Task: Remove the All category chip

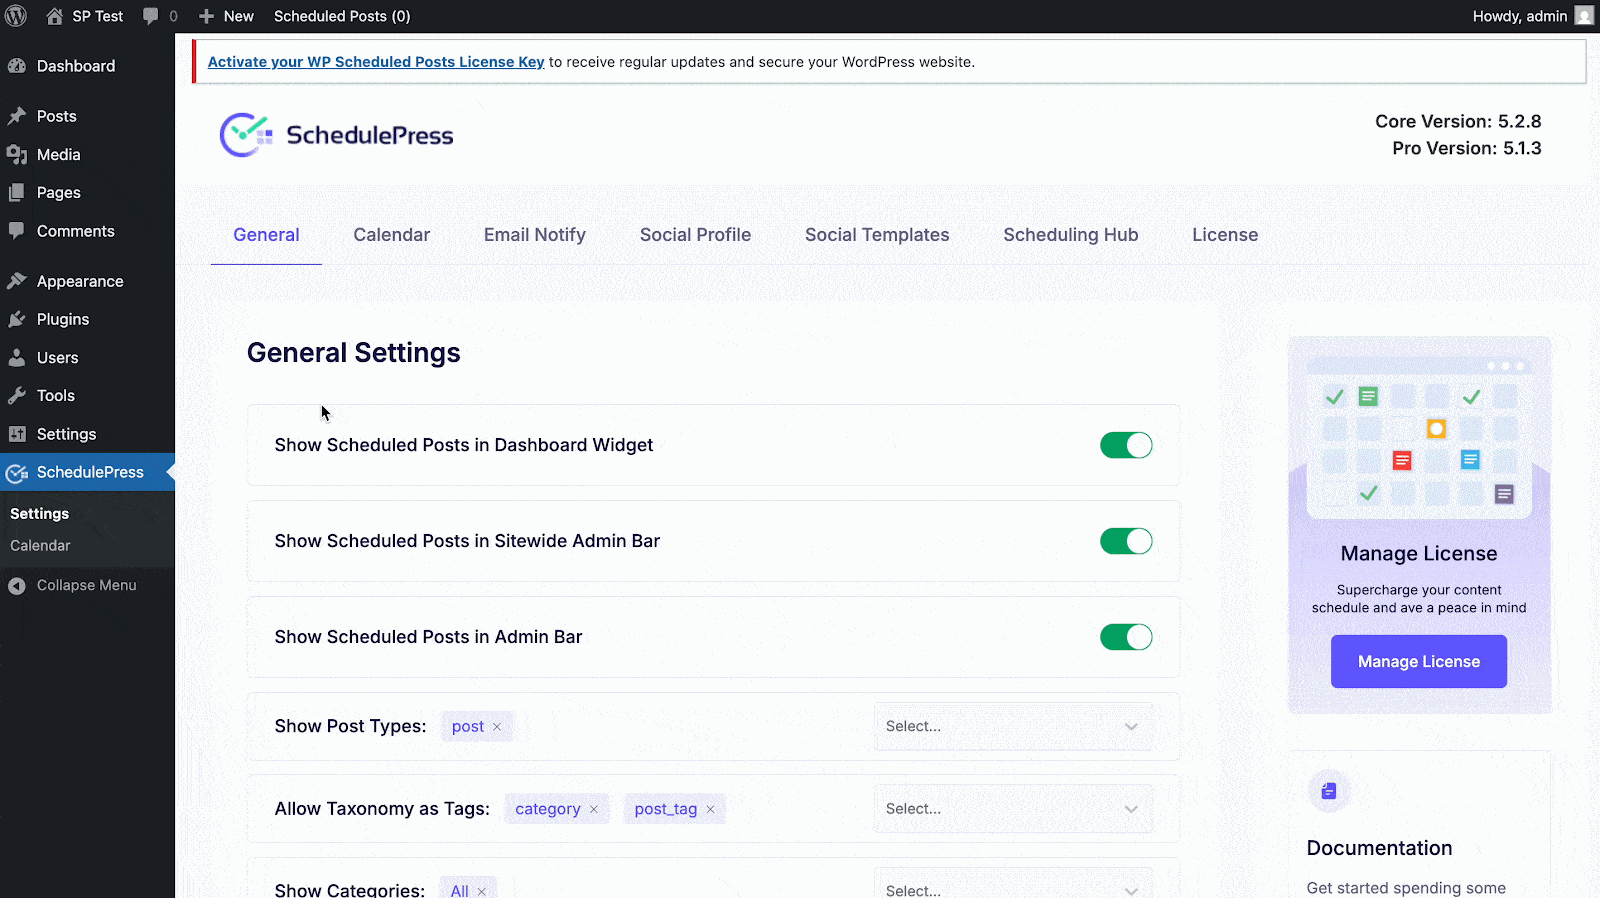Action: pos(482,891)
